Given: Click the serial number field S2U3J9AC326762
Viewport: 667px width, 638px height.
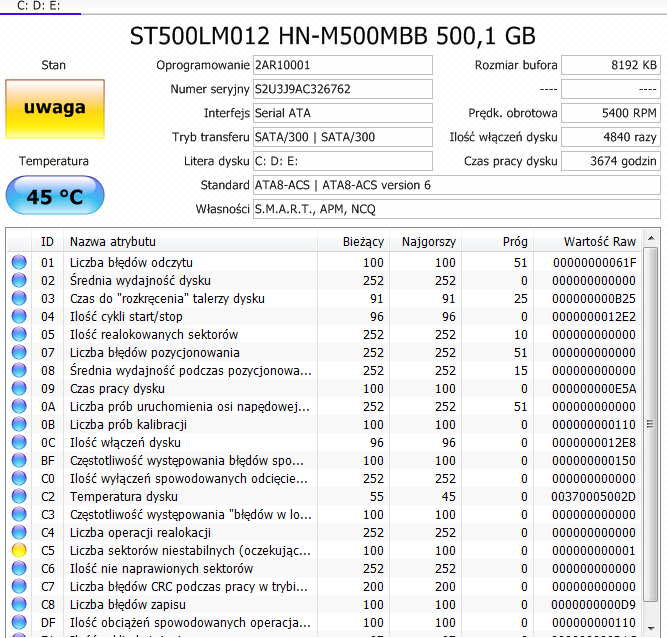Looking at the screenshot, I should tap(342, 89).
